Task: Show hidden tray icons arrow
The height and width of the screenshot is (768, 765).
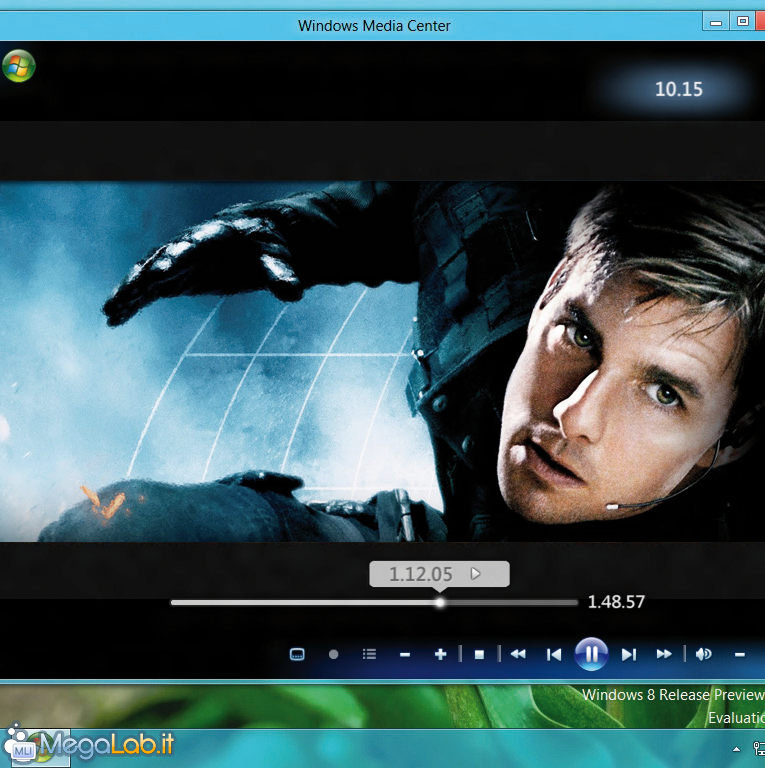Action: (x=736, y=749)
